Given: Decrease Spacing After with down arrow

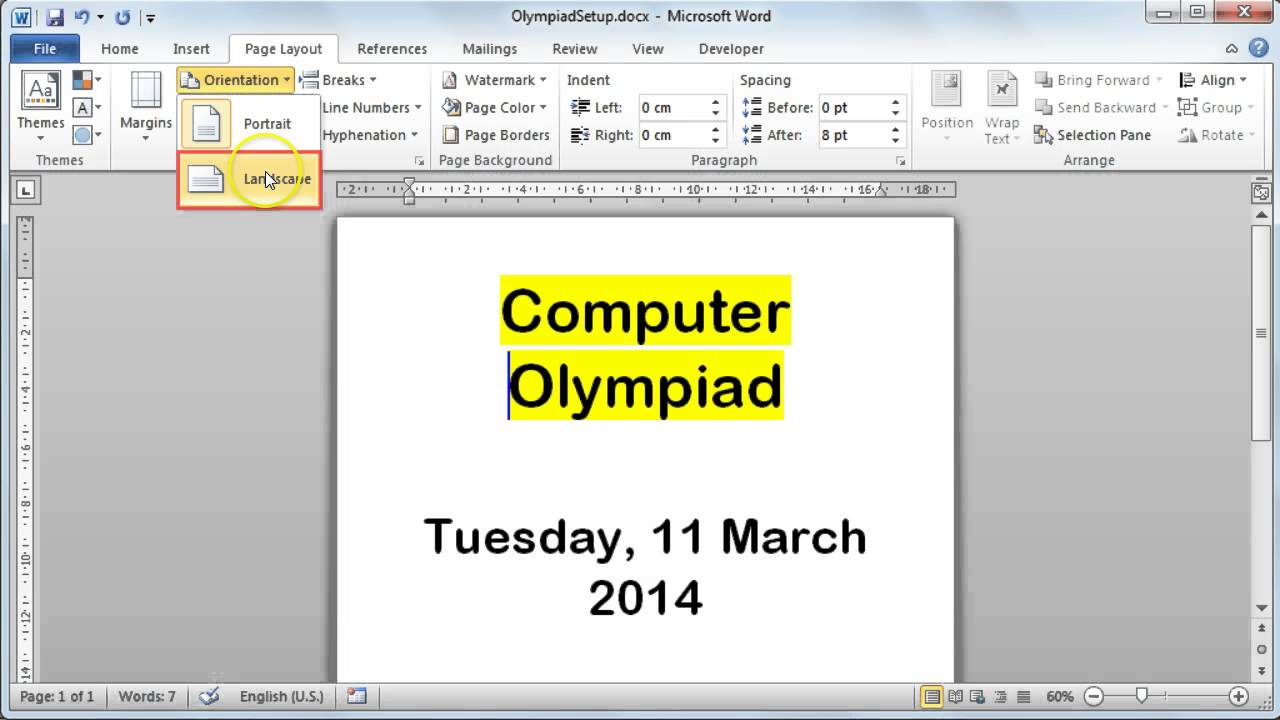Looking at the screenshot, I should tap(895, 141).
